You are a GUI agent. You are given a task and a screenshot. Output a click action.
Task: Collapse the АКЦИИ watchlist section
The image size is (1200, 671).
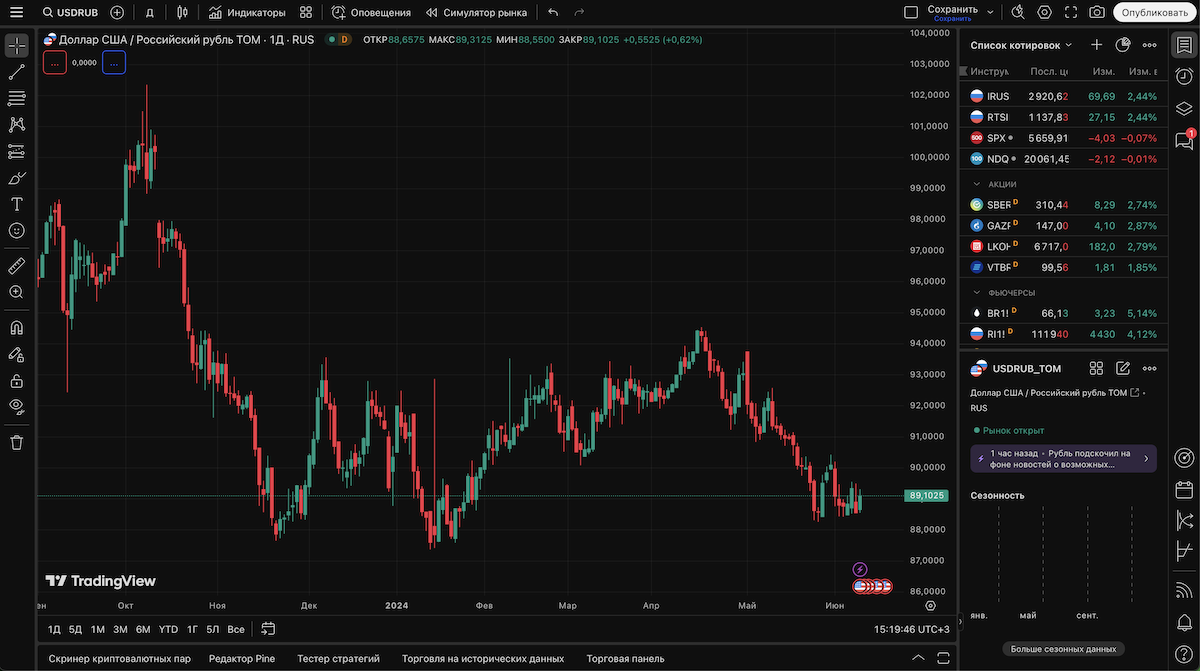pos(977,184)
